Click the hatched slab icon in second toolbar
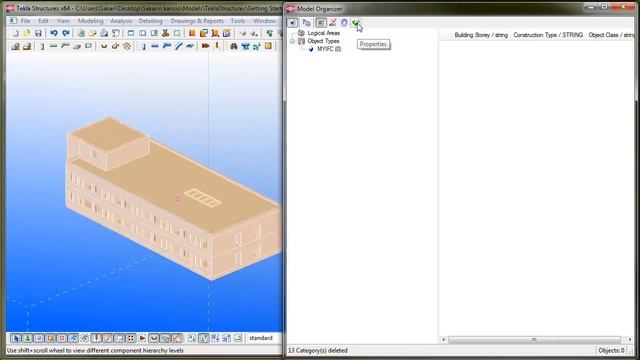The width and height of the screenshot is (640, 360). pyautogui.click(x=127, y=47)
